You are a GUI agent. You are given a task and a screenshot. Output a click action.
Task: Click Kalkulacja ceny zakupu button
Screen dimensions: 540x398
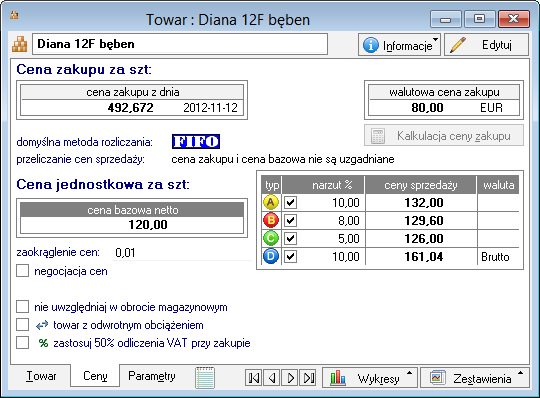[x=444, y=136]
